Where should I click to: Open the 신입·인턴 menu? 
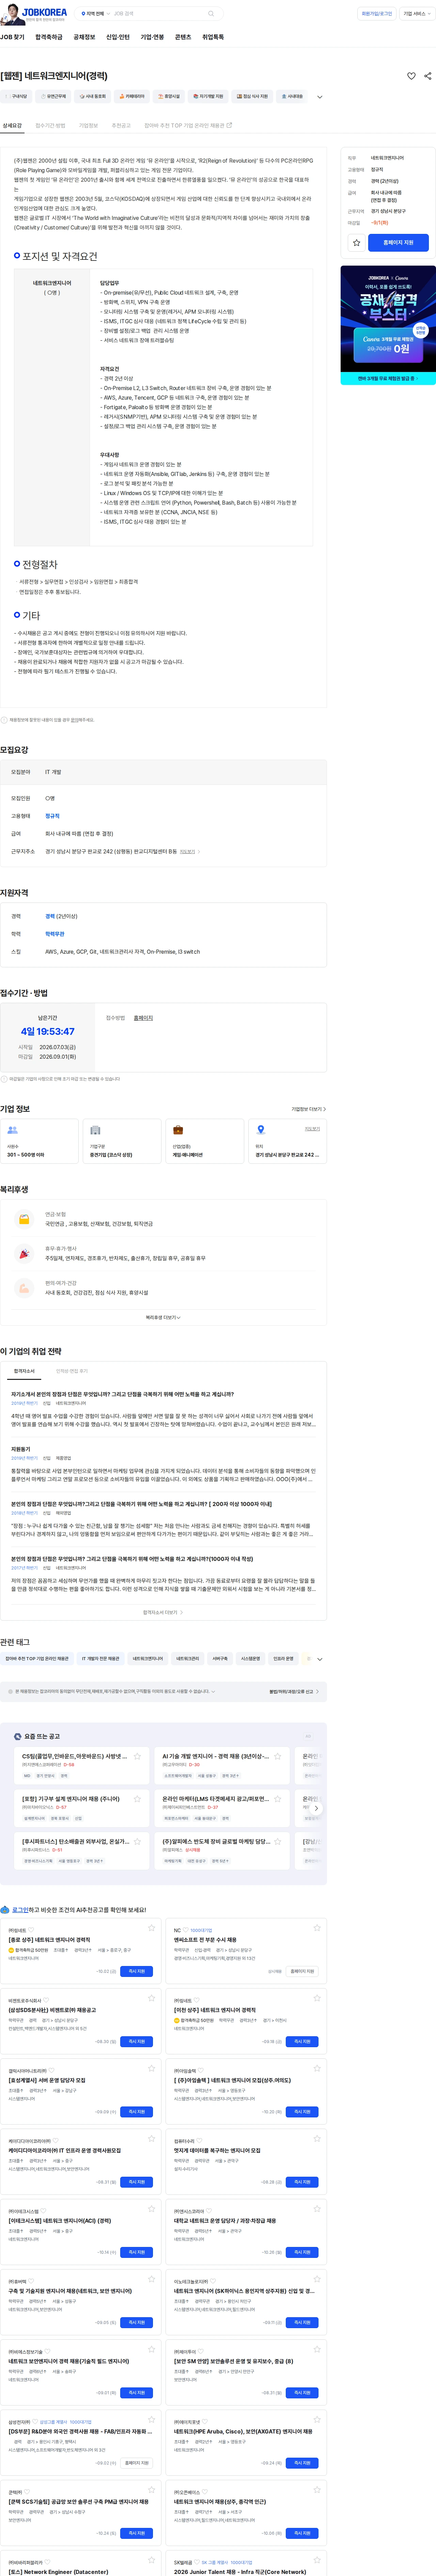point(118,37)
